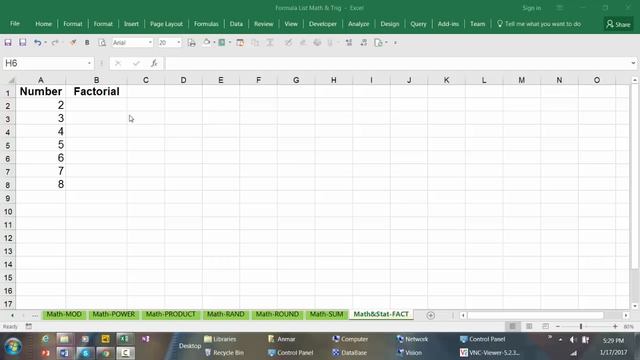Click the sheet tabs scroll-left arrow
640x360 pixels.
[13, 315]
